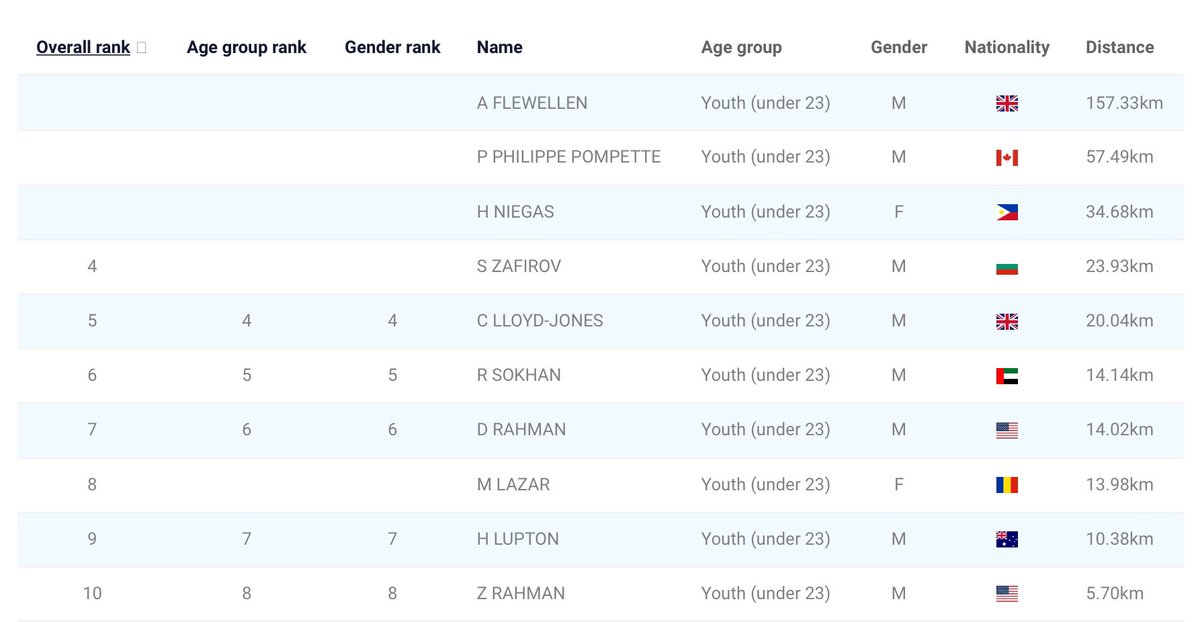Click the Distance column header
The width and height of the screenshot is (1200, 622).
(x=1119, y=47)
